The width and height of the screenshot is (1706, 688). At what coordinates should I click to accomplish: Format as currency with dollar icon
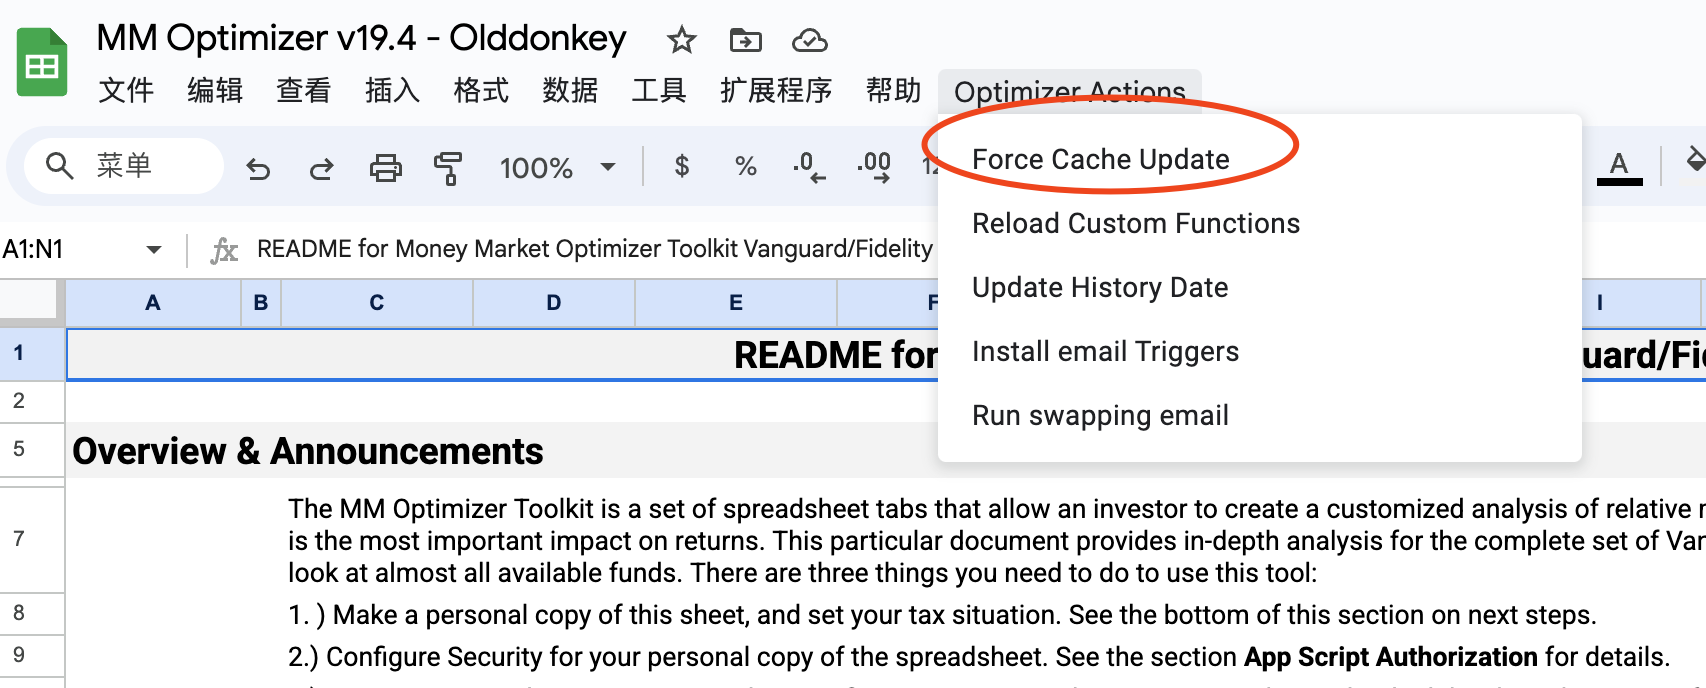[681, 166]
